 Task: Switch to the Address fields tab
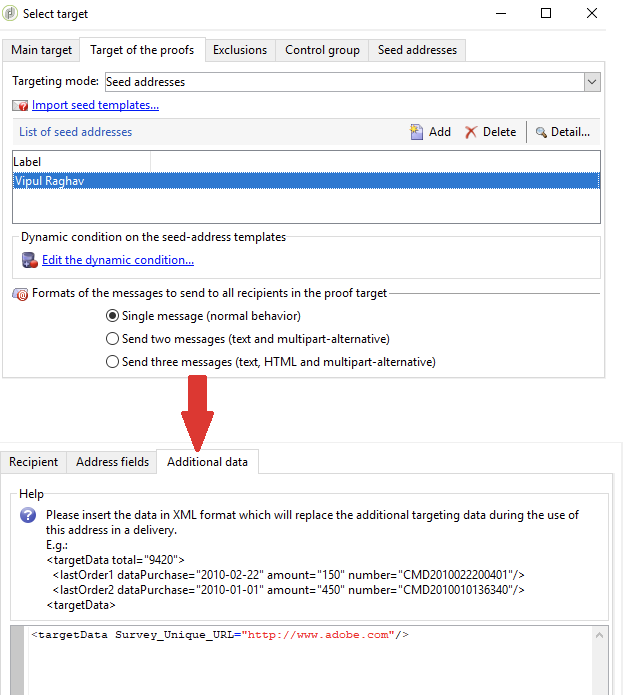pos(112,462)
